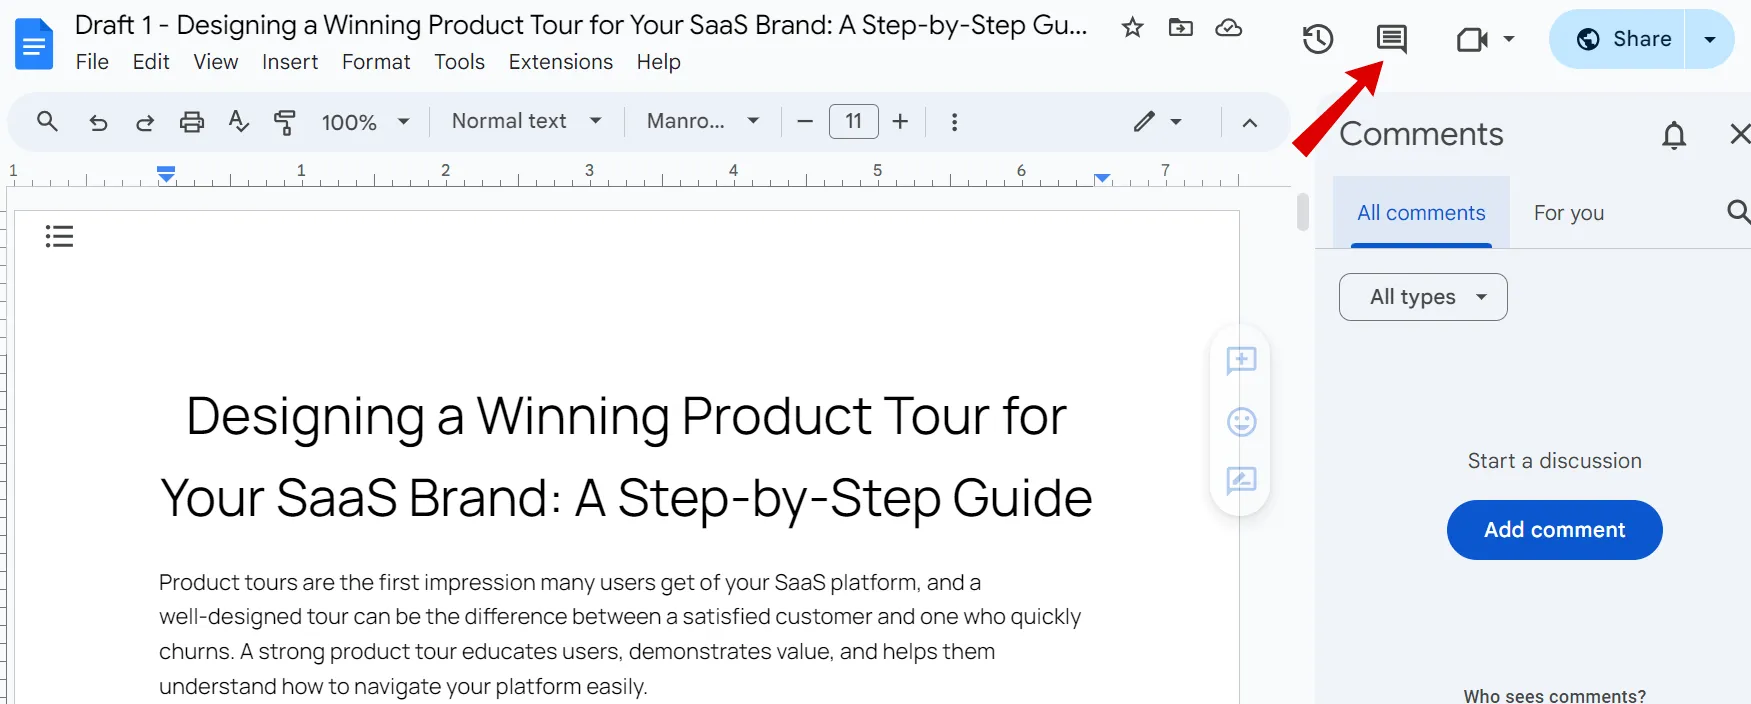Undo the last action
Screen dimensions: 1751x704
(x=98, y=122)
